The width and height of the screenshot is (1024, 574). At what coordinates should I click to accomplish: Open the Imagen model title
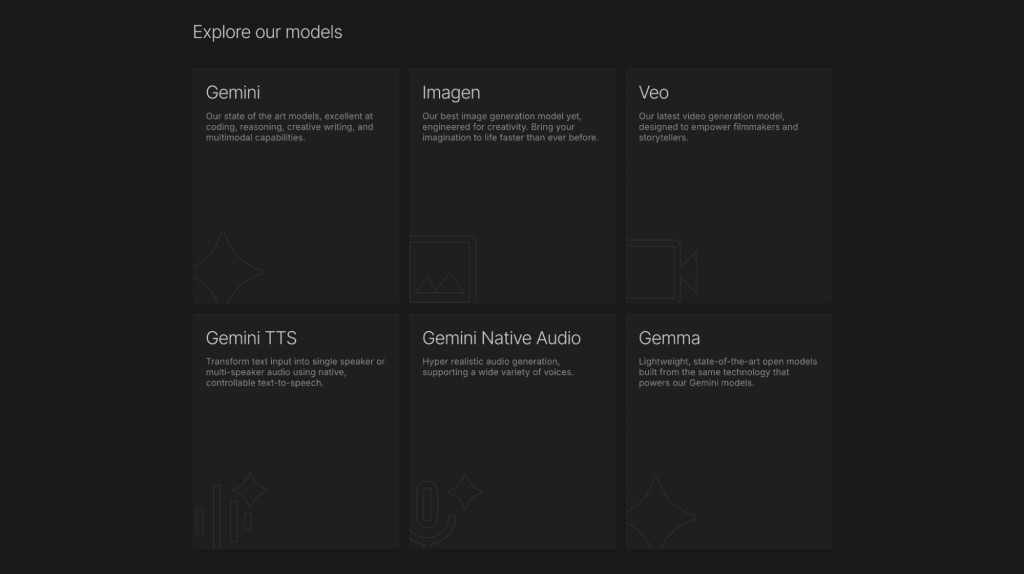(451, 93)
